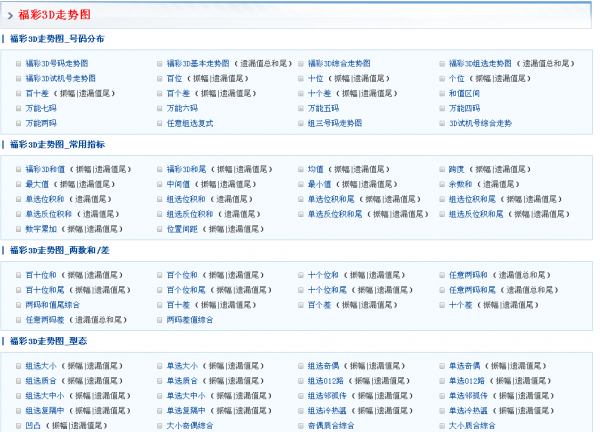
Task: Click the 跨度 link
Action: [457, 169]
